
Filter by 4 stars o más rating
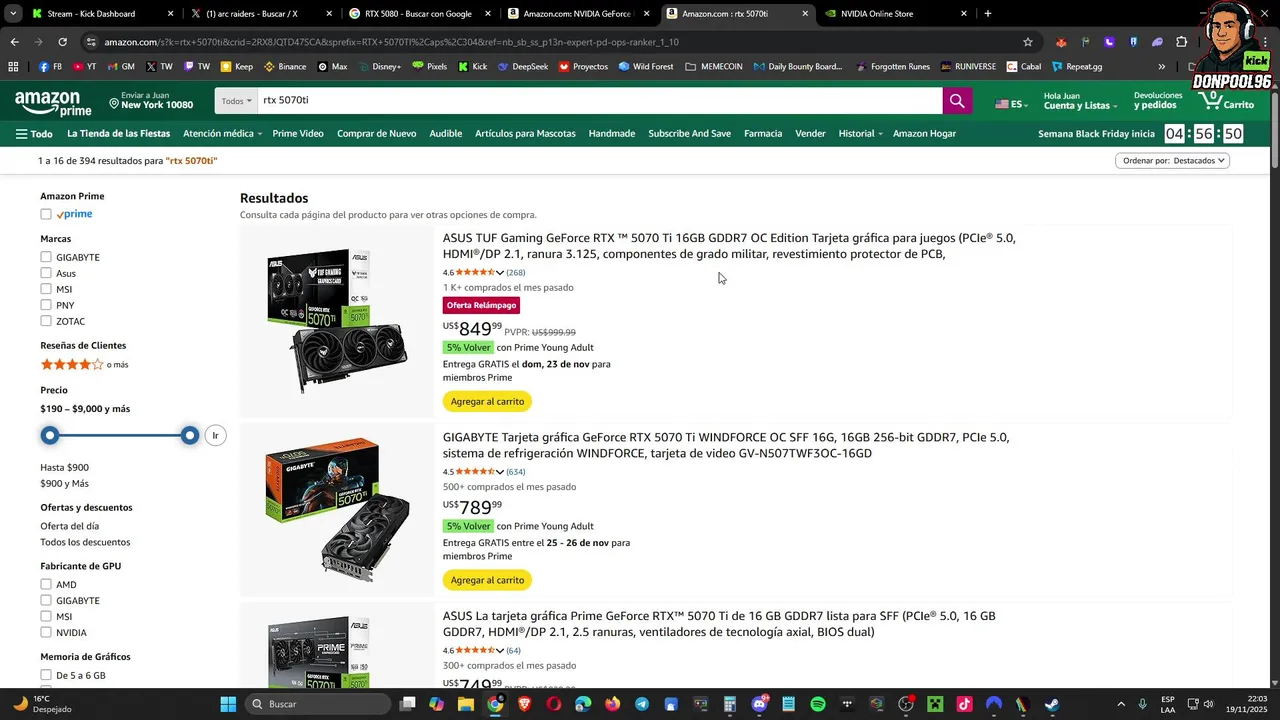tap(84, 365)
